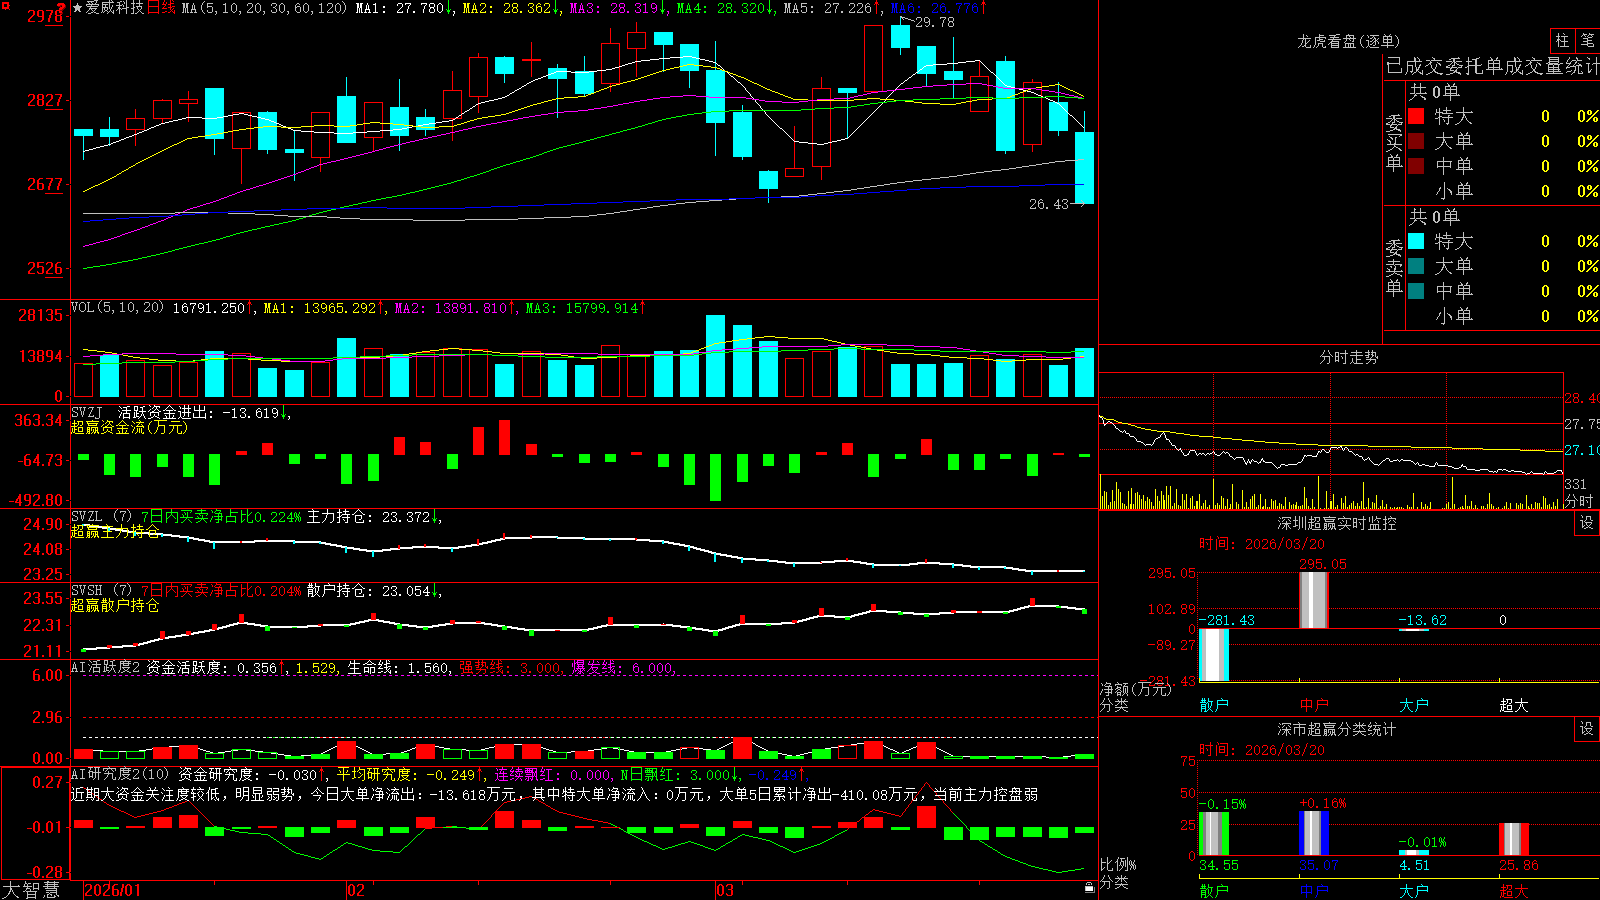Click the intraday 分时 price line chart

tap(1330, 423)
